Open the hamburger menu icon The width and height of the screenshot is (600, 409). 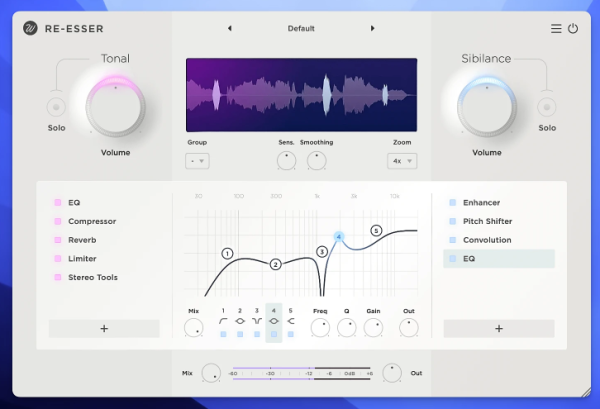tap(556, 29)
